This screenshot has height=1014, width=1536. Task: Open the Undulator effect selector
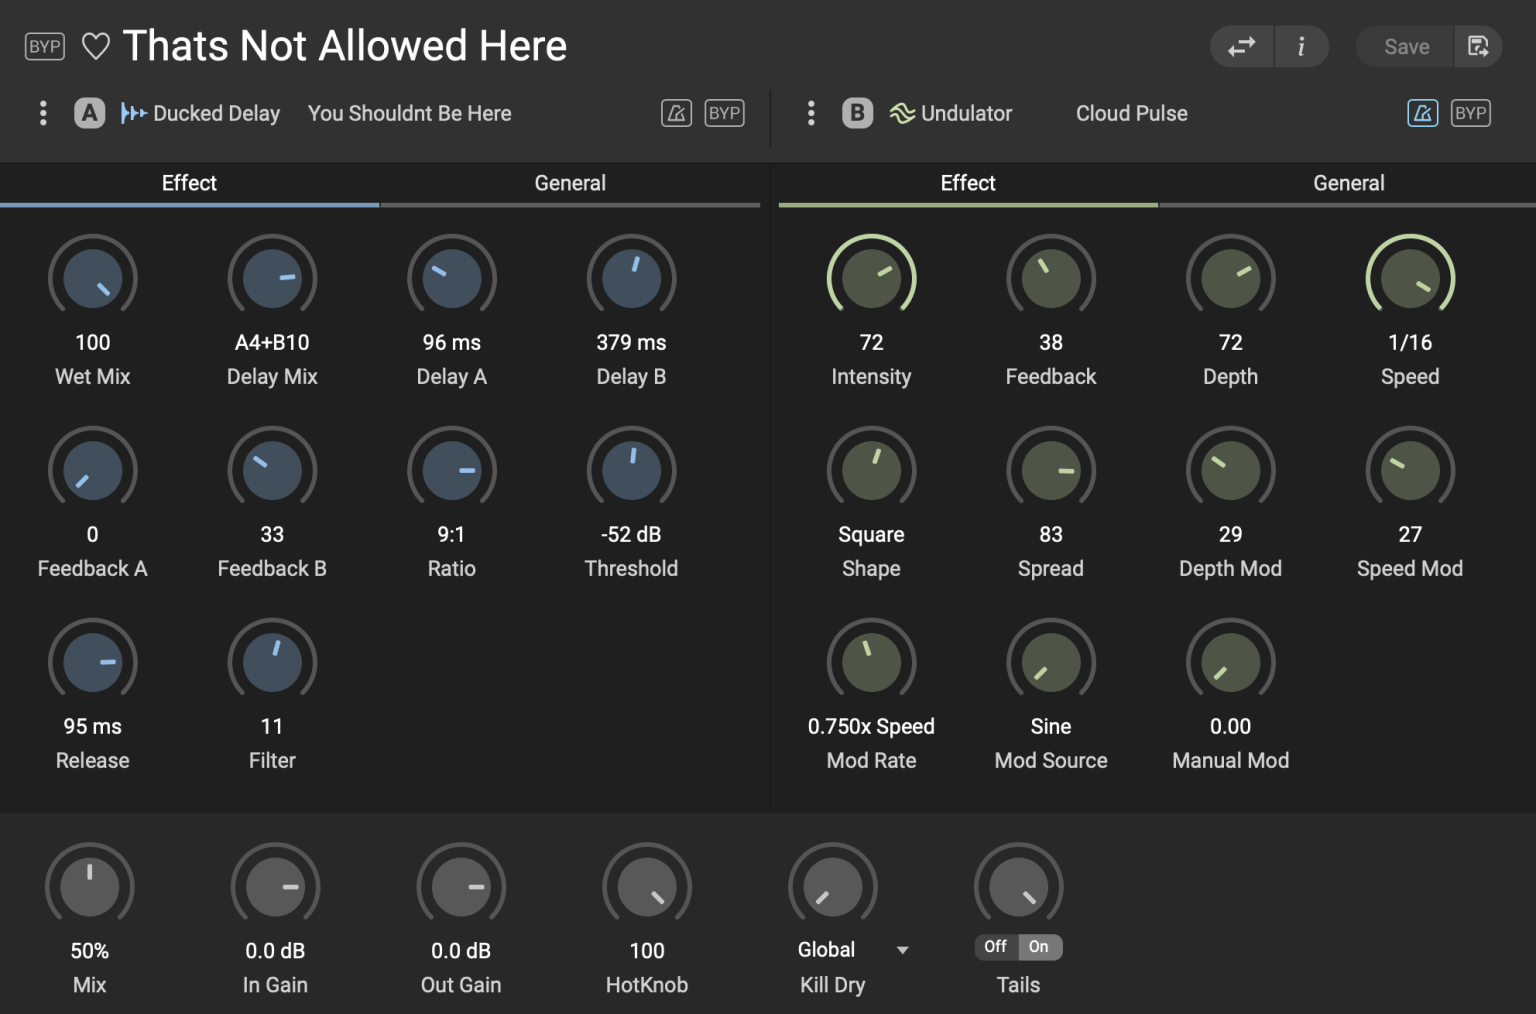967,113
